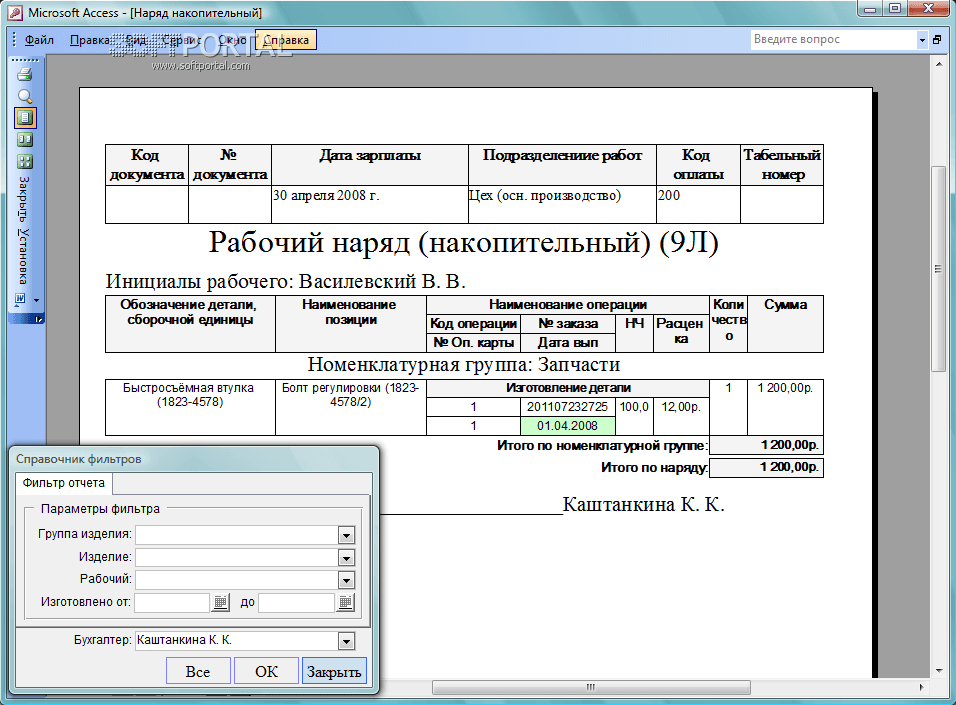Click the Изделие combo field
Screen dimensions: 956x705
point(237,558)
